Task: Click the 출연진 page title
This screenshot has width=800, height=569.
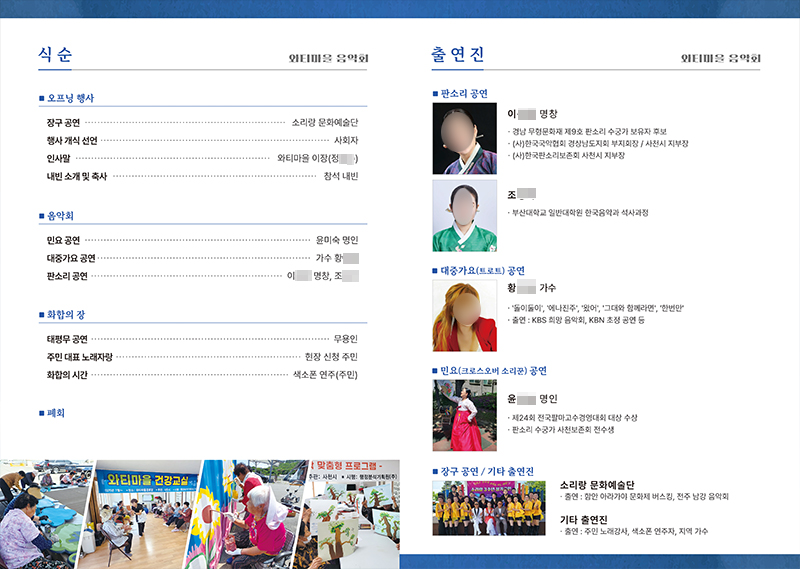Action: [457, 56]
